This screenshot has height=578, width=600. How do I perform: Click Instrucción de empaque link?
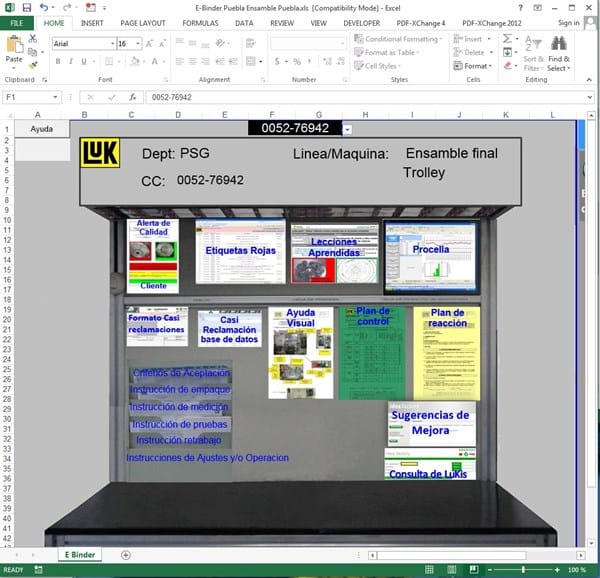[x=180, y=389]
